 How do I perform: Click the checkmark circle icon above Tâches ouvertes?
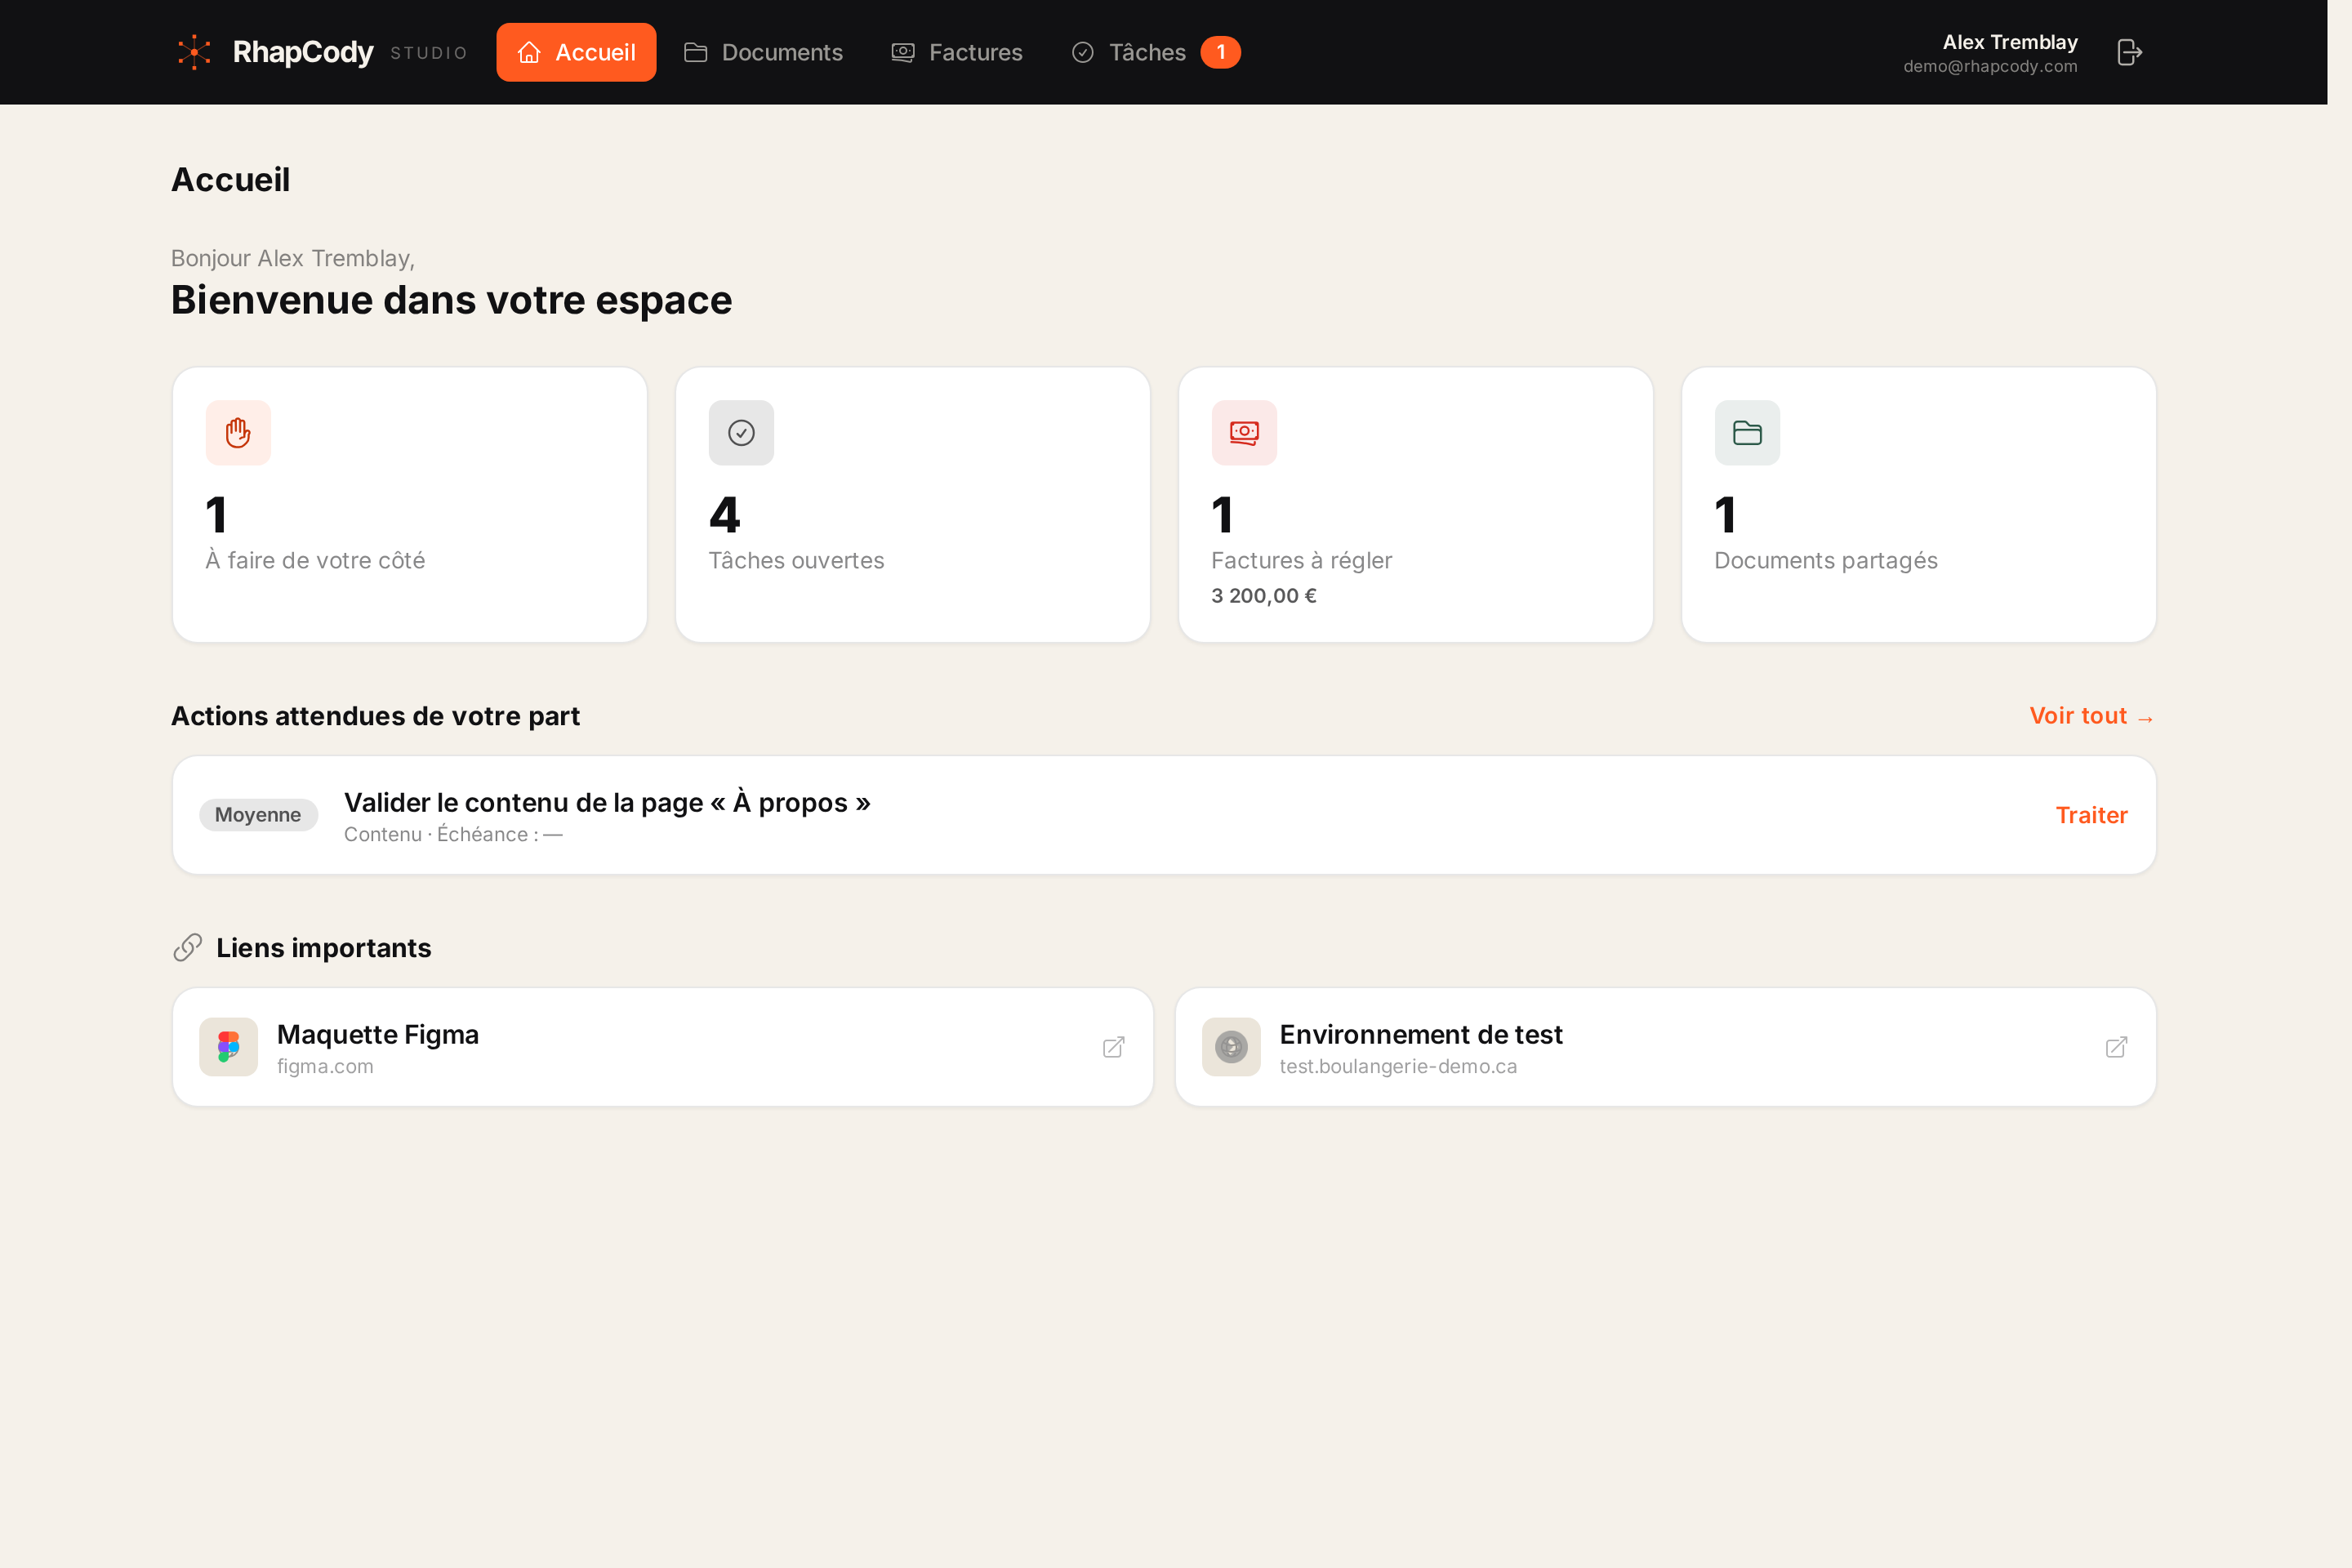(x=741, y=433)
